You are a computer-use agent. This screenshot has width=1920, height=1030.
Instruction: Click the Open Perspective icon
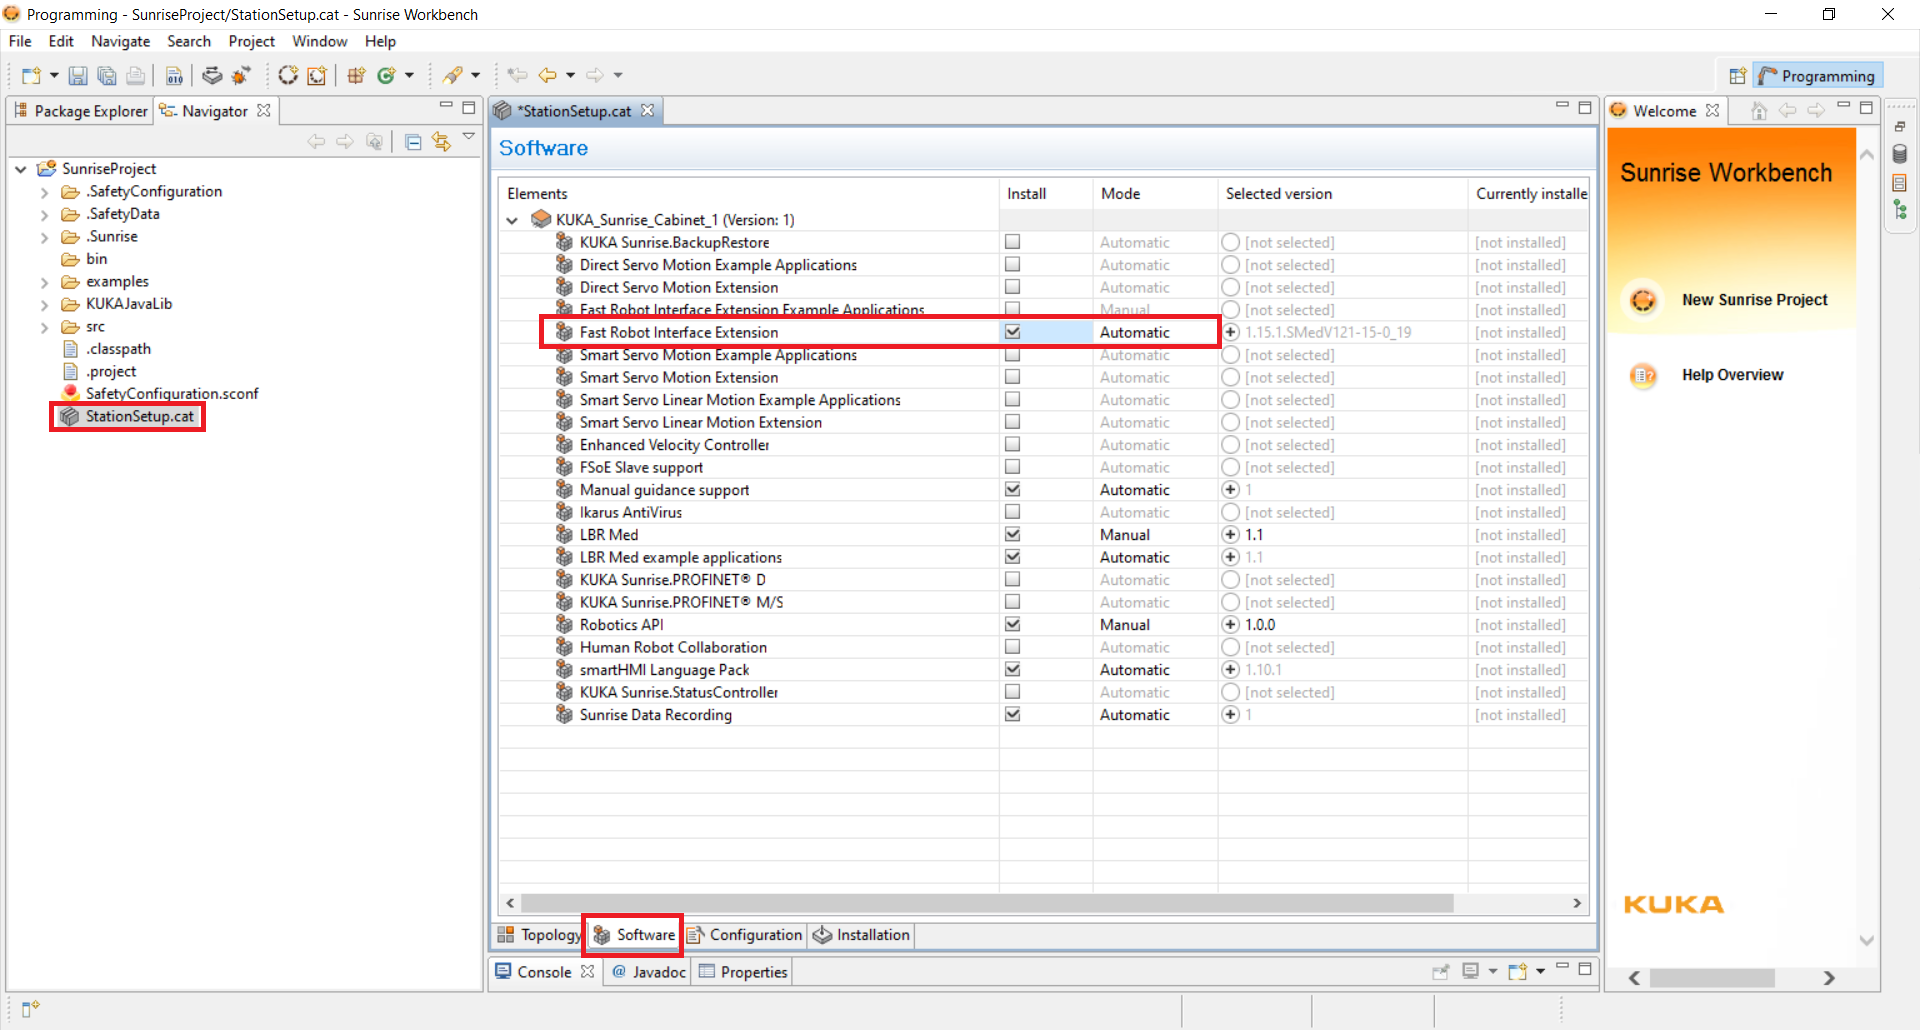(1738, 76)
